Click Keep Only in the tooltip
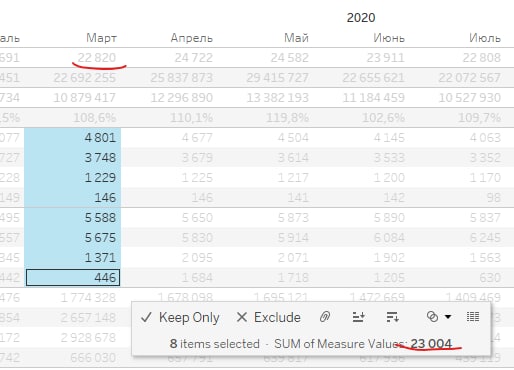 tap(180, 317)
